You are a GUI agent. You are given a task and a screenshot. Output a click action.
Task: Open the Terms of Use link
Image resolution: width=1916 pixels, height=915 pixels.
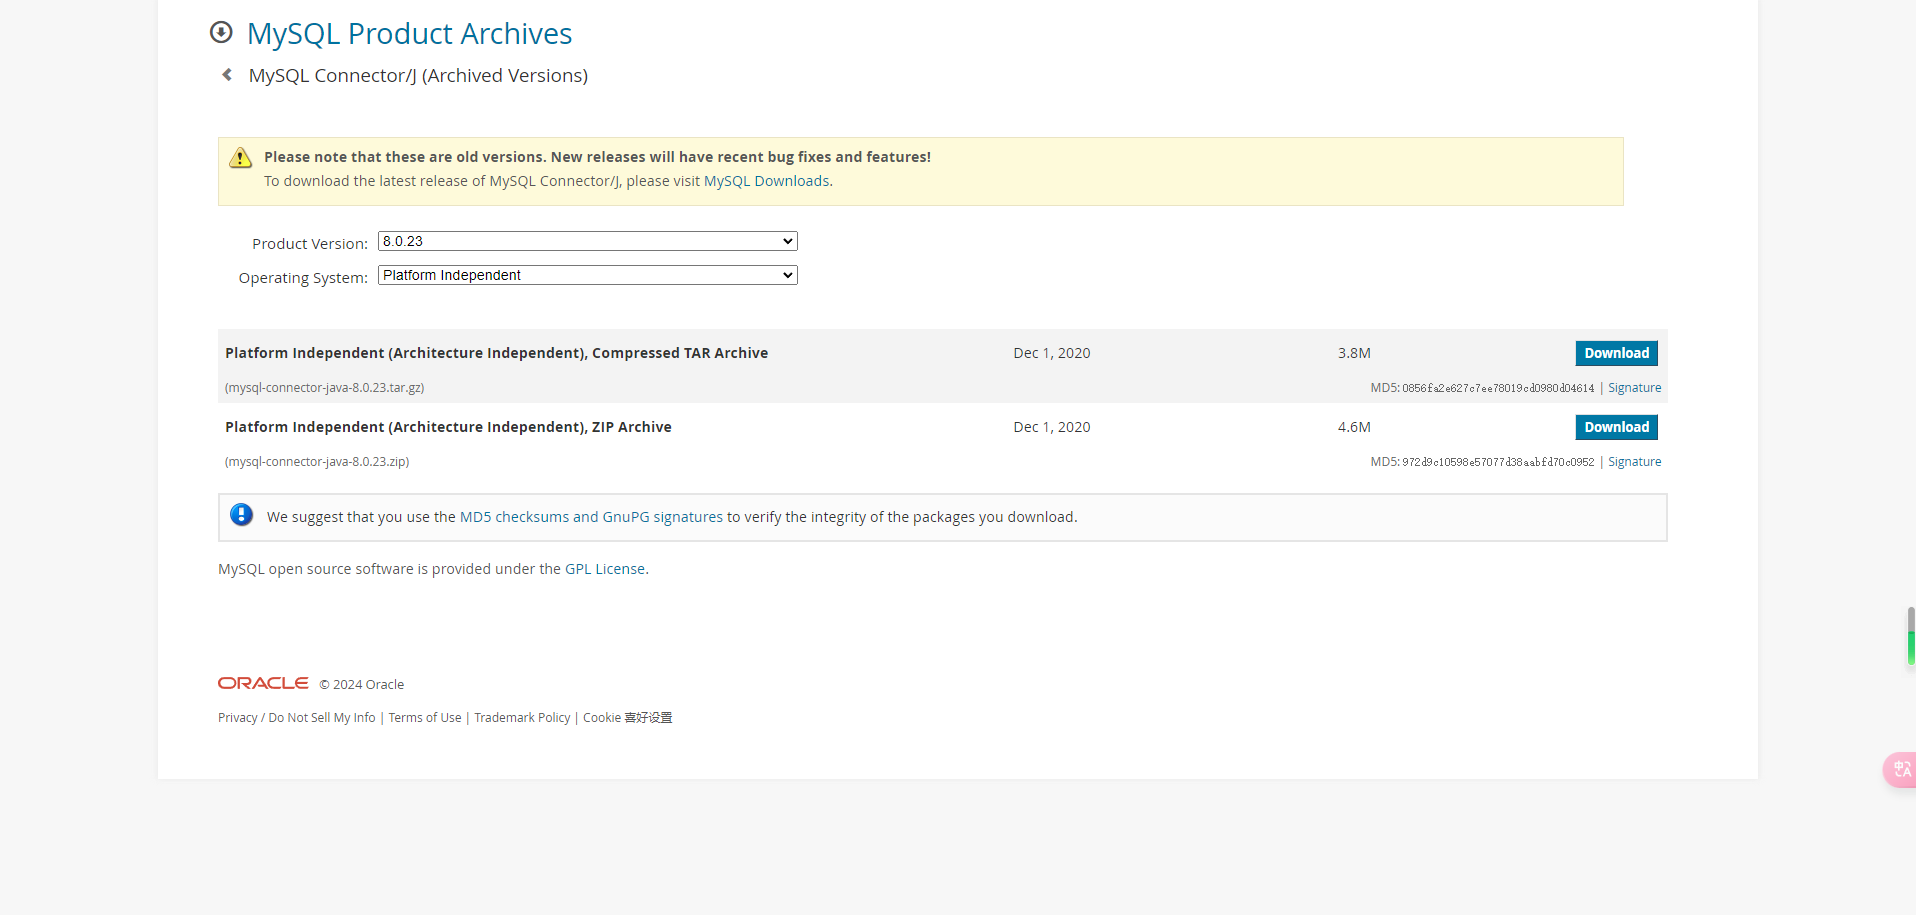(425, 718)
